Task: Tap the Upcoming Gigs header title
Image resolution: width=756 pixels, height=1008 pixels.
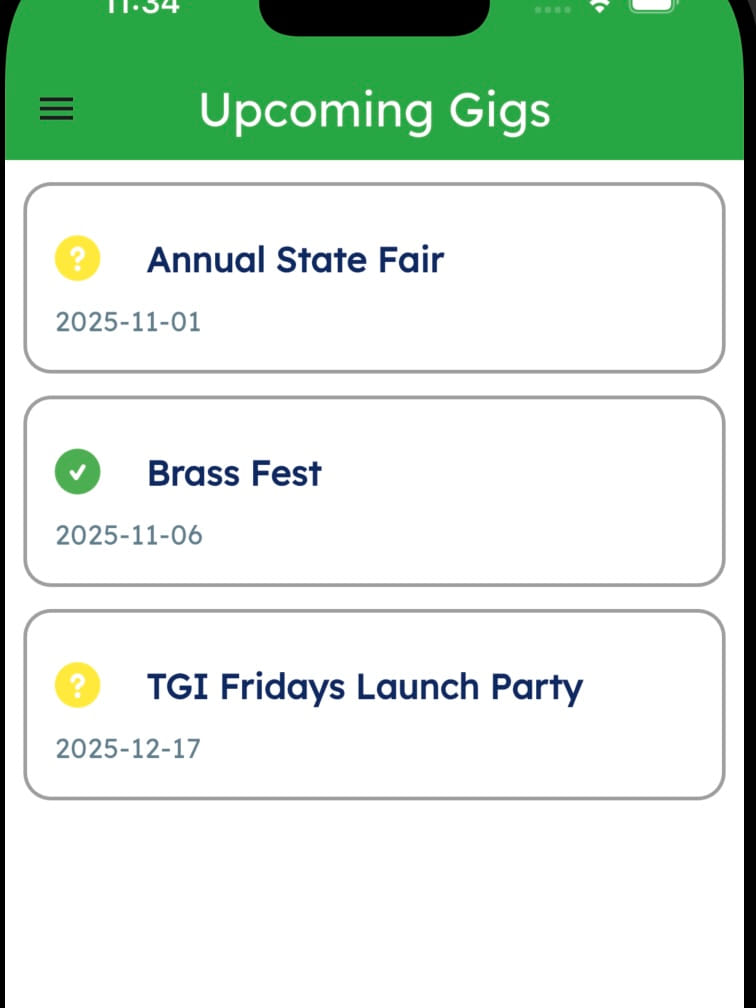Action: coord(374,110)
